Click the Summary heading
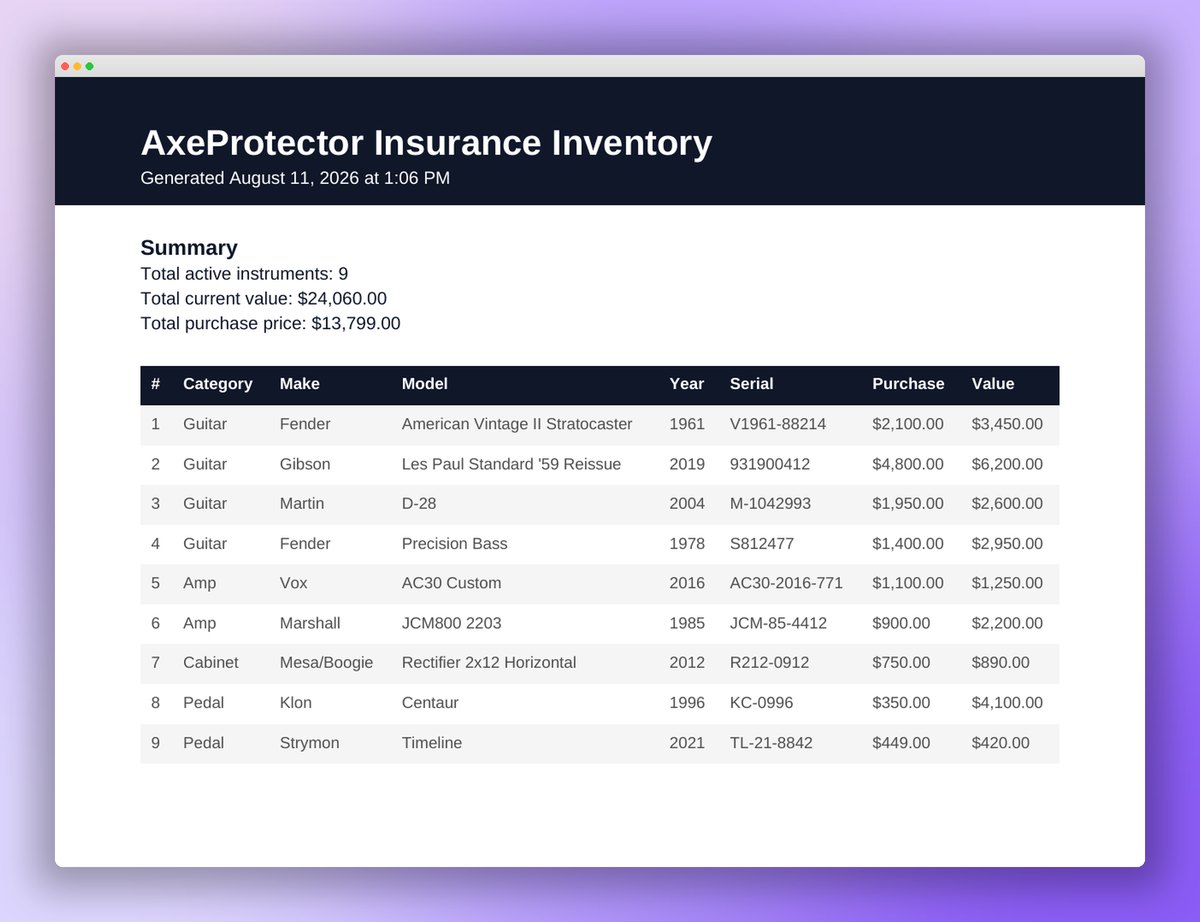The width and height of the screenshot is (1200, 922). (189, 248)
